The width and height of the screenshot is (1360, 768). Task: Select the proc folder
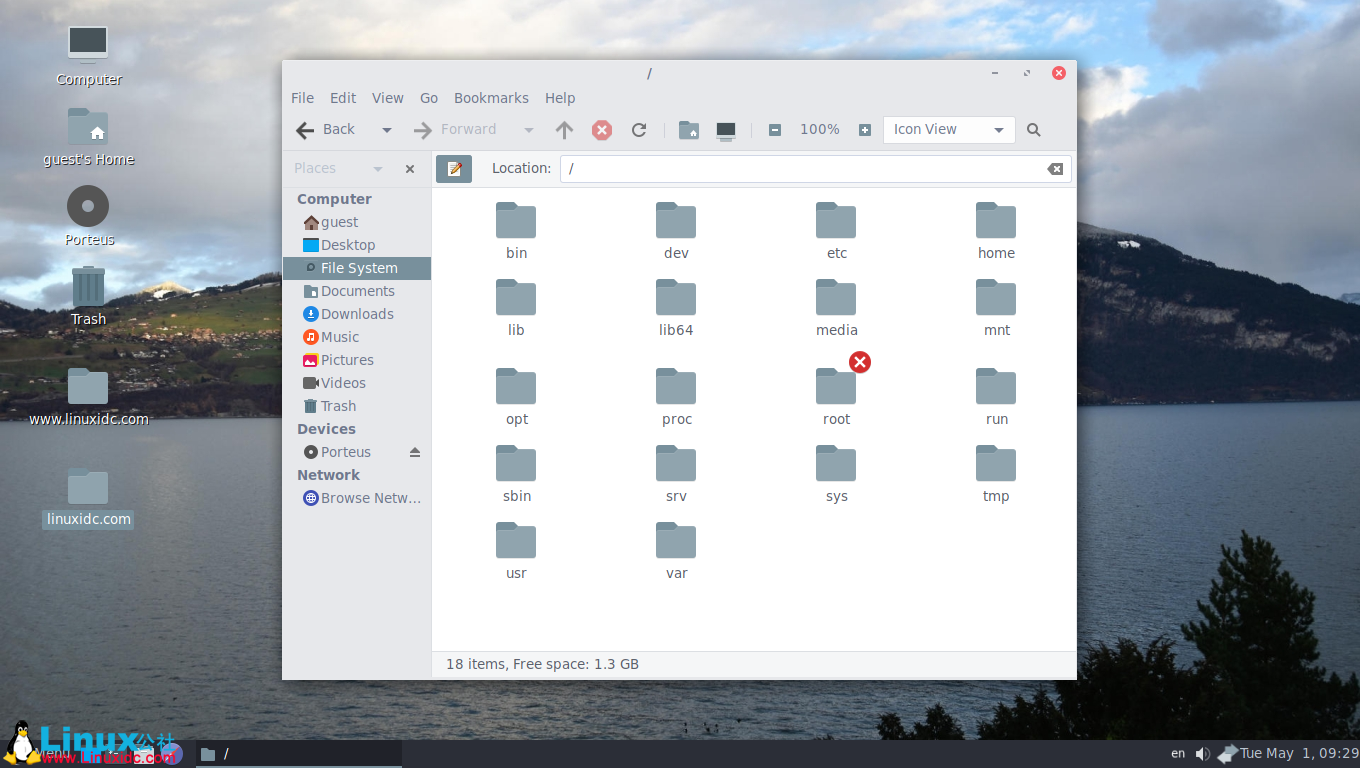click(x=676, y=397)
